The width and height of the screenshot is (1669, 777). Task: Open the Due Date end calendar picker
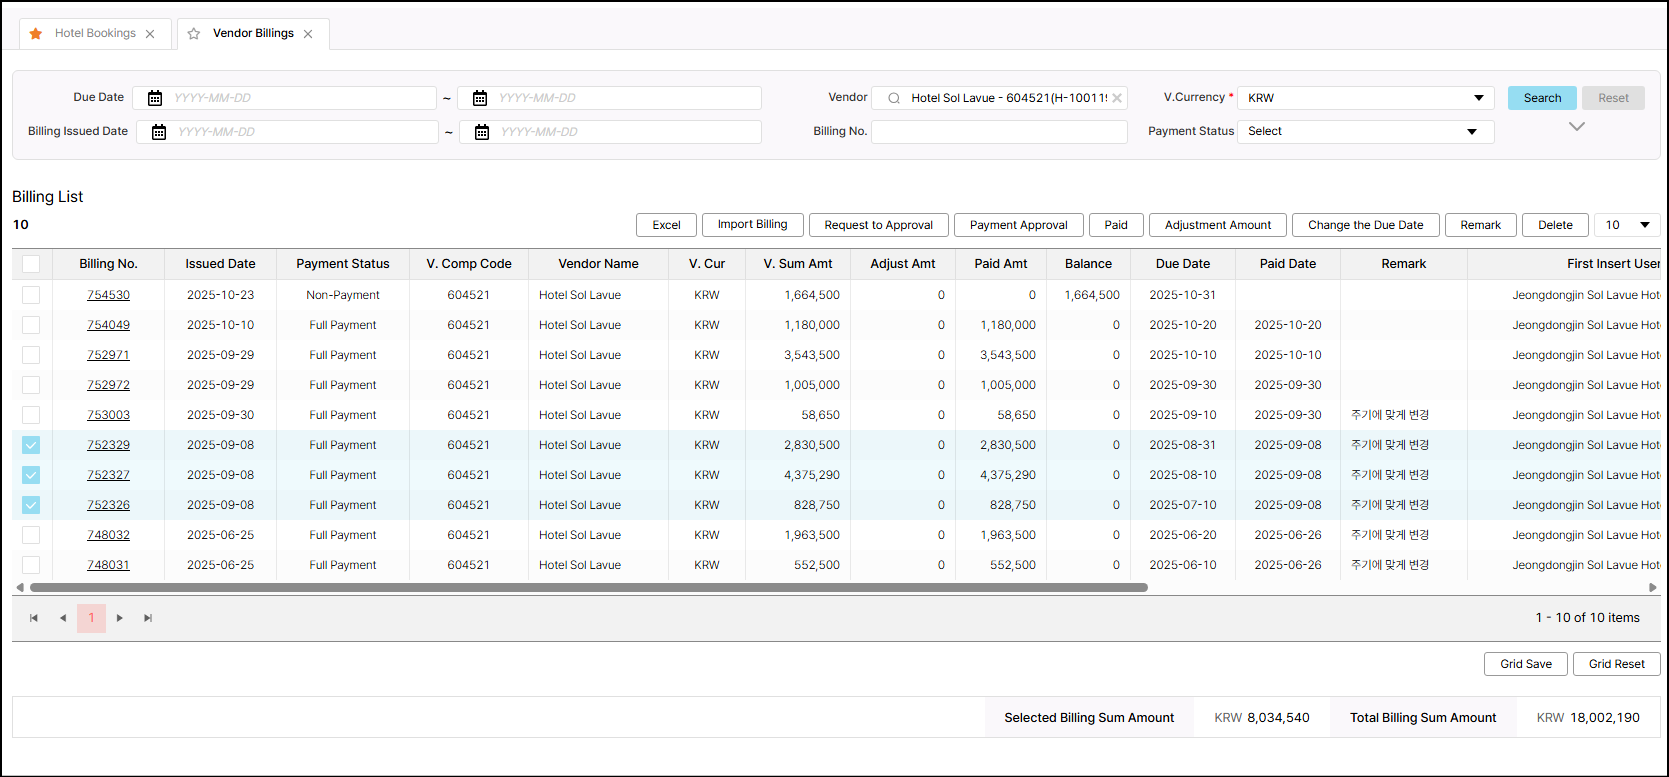pos(480,98)
